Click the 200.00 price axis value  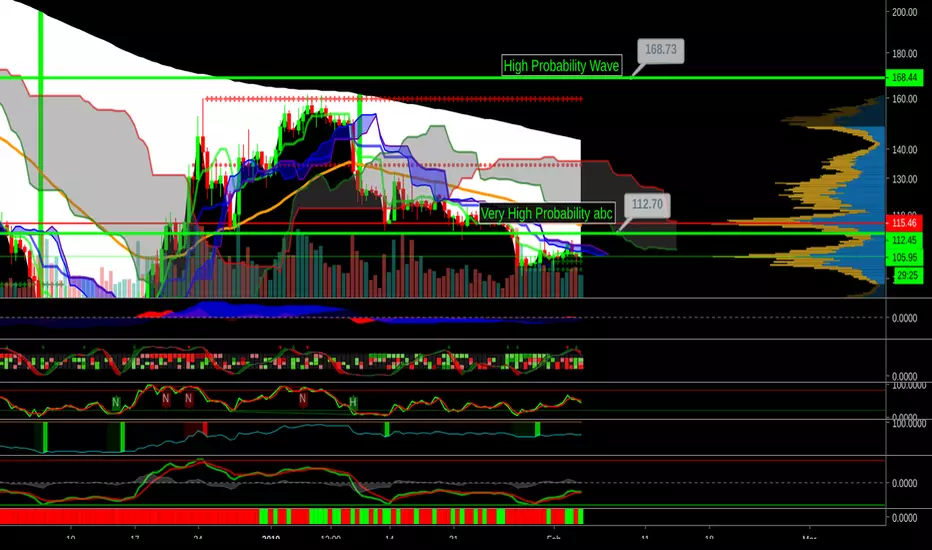tap(904, 12)
